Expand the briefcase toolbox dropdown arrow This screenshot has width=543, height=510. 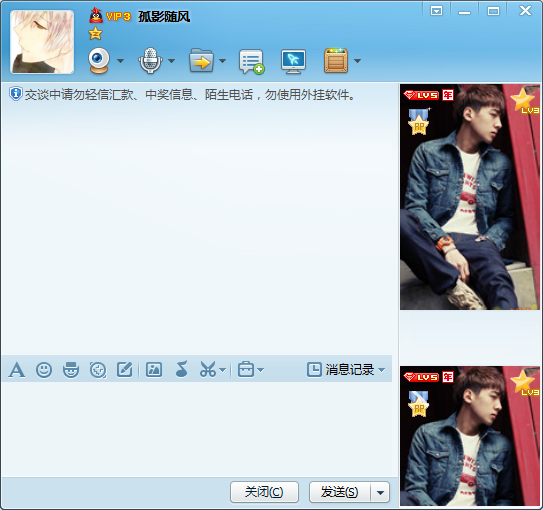pyautogui.click(x=261, y=370)
